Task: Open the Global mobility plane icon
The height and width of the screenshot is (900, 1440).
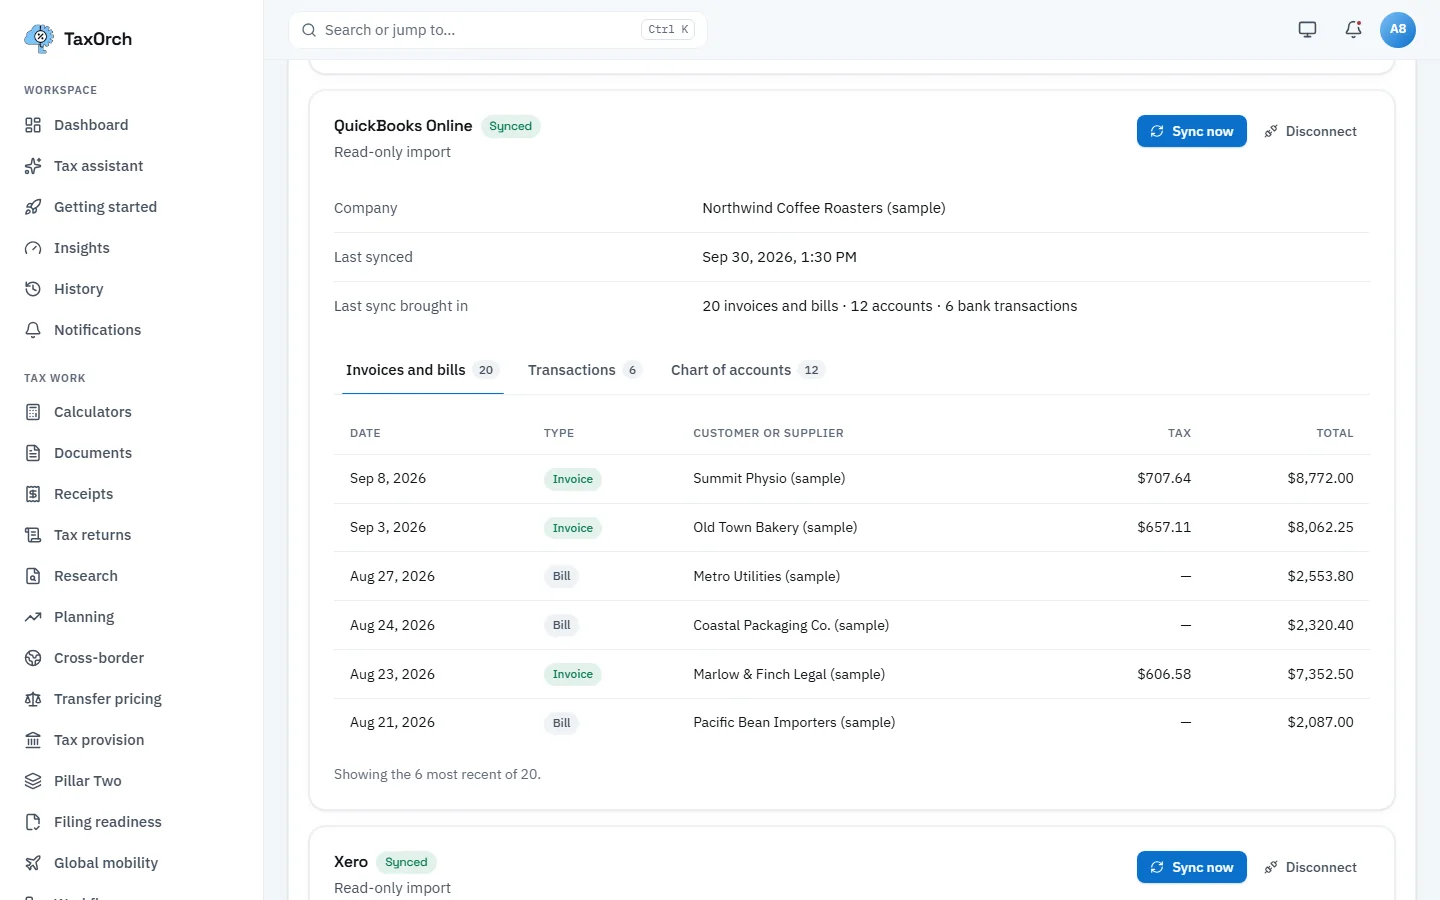Action: coord(33,863)
